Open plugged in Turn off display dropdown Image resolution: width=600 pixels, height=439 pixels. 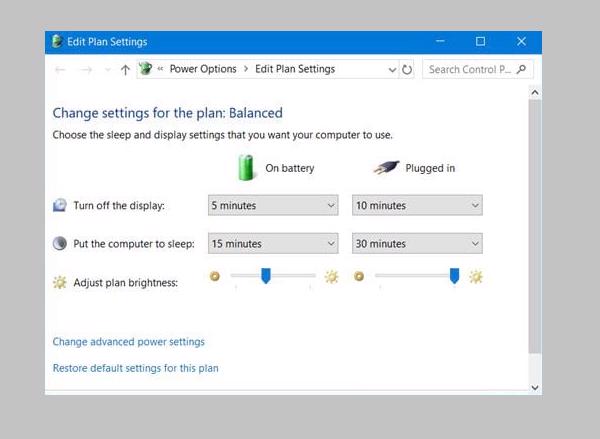[417, 205]
